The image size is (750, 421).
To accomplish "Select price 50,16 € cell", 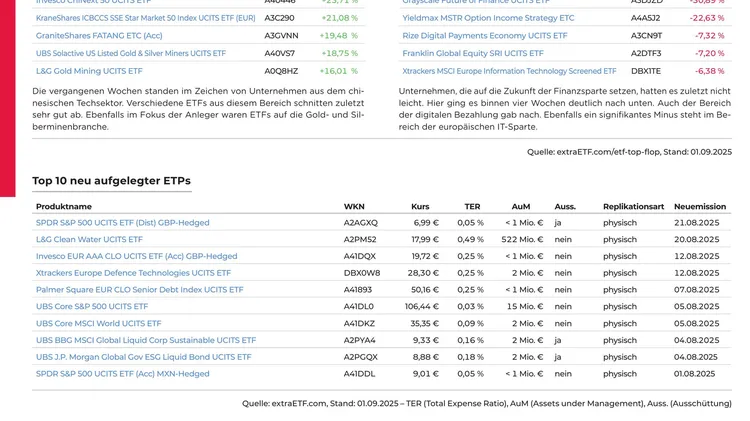I will click(x=425, y=290).
